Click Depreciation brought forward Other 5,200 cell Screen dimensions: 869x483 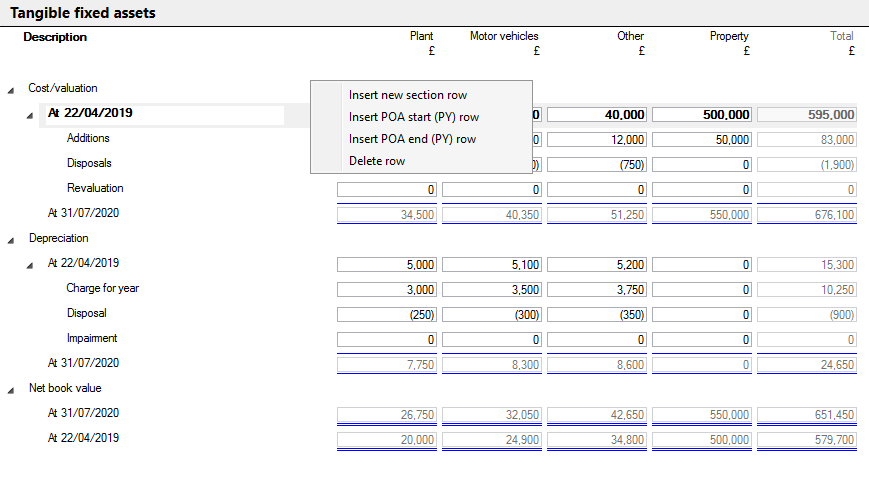[x=597, y=265]
